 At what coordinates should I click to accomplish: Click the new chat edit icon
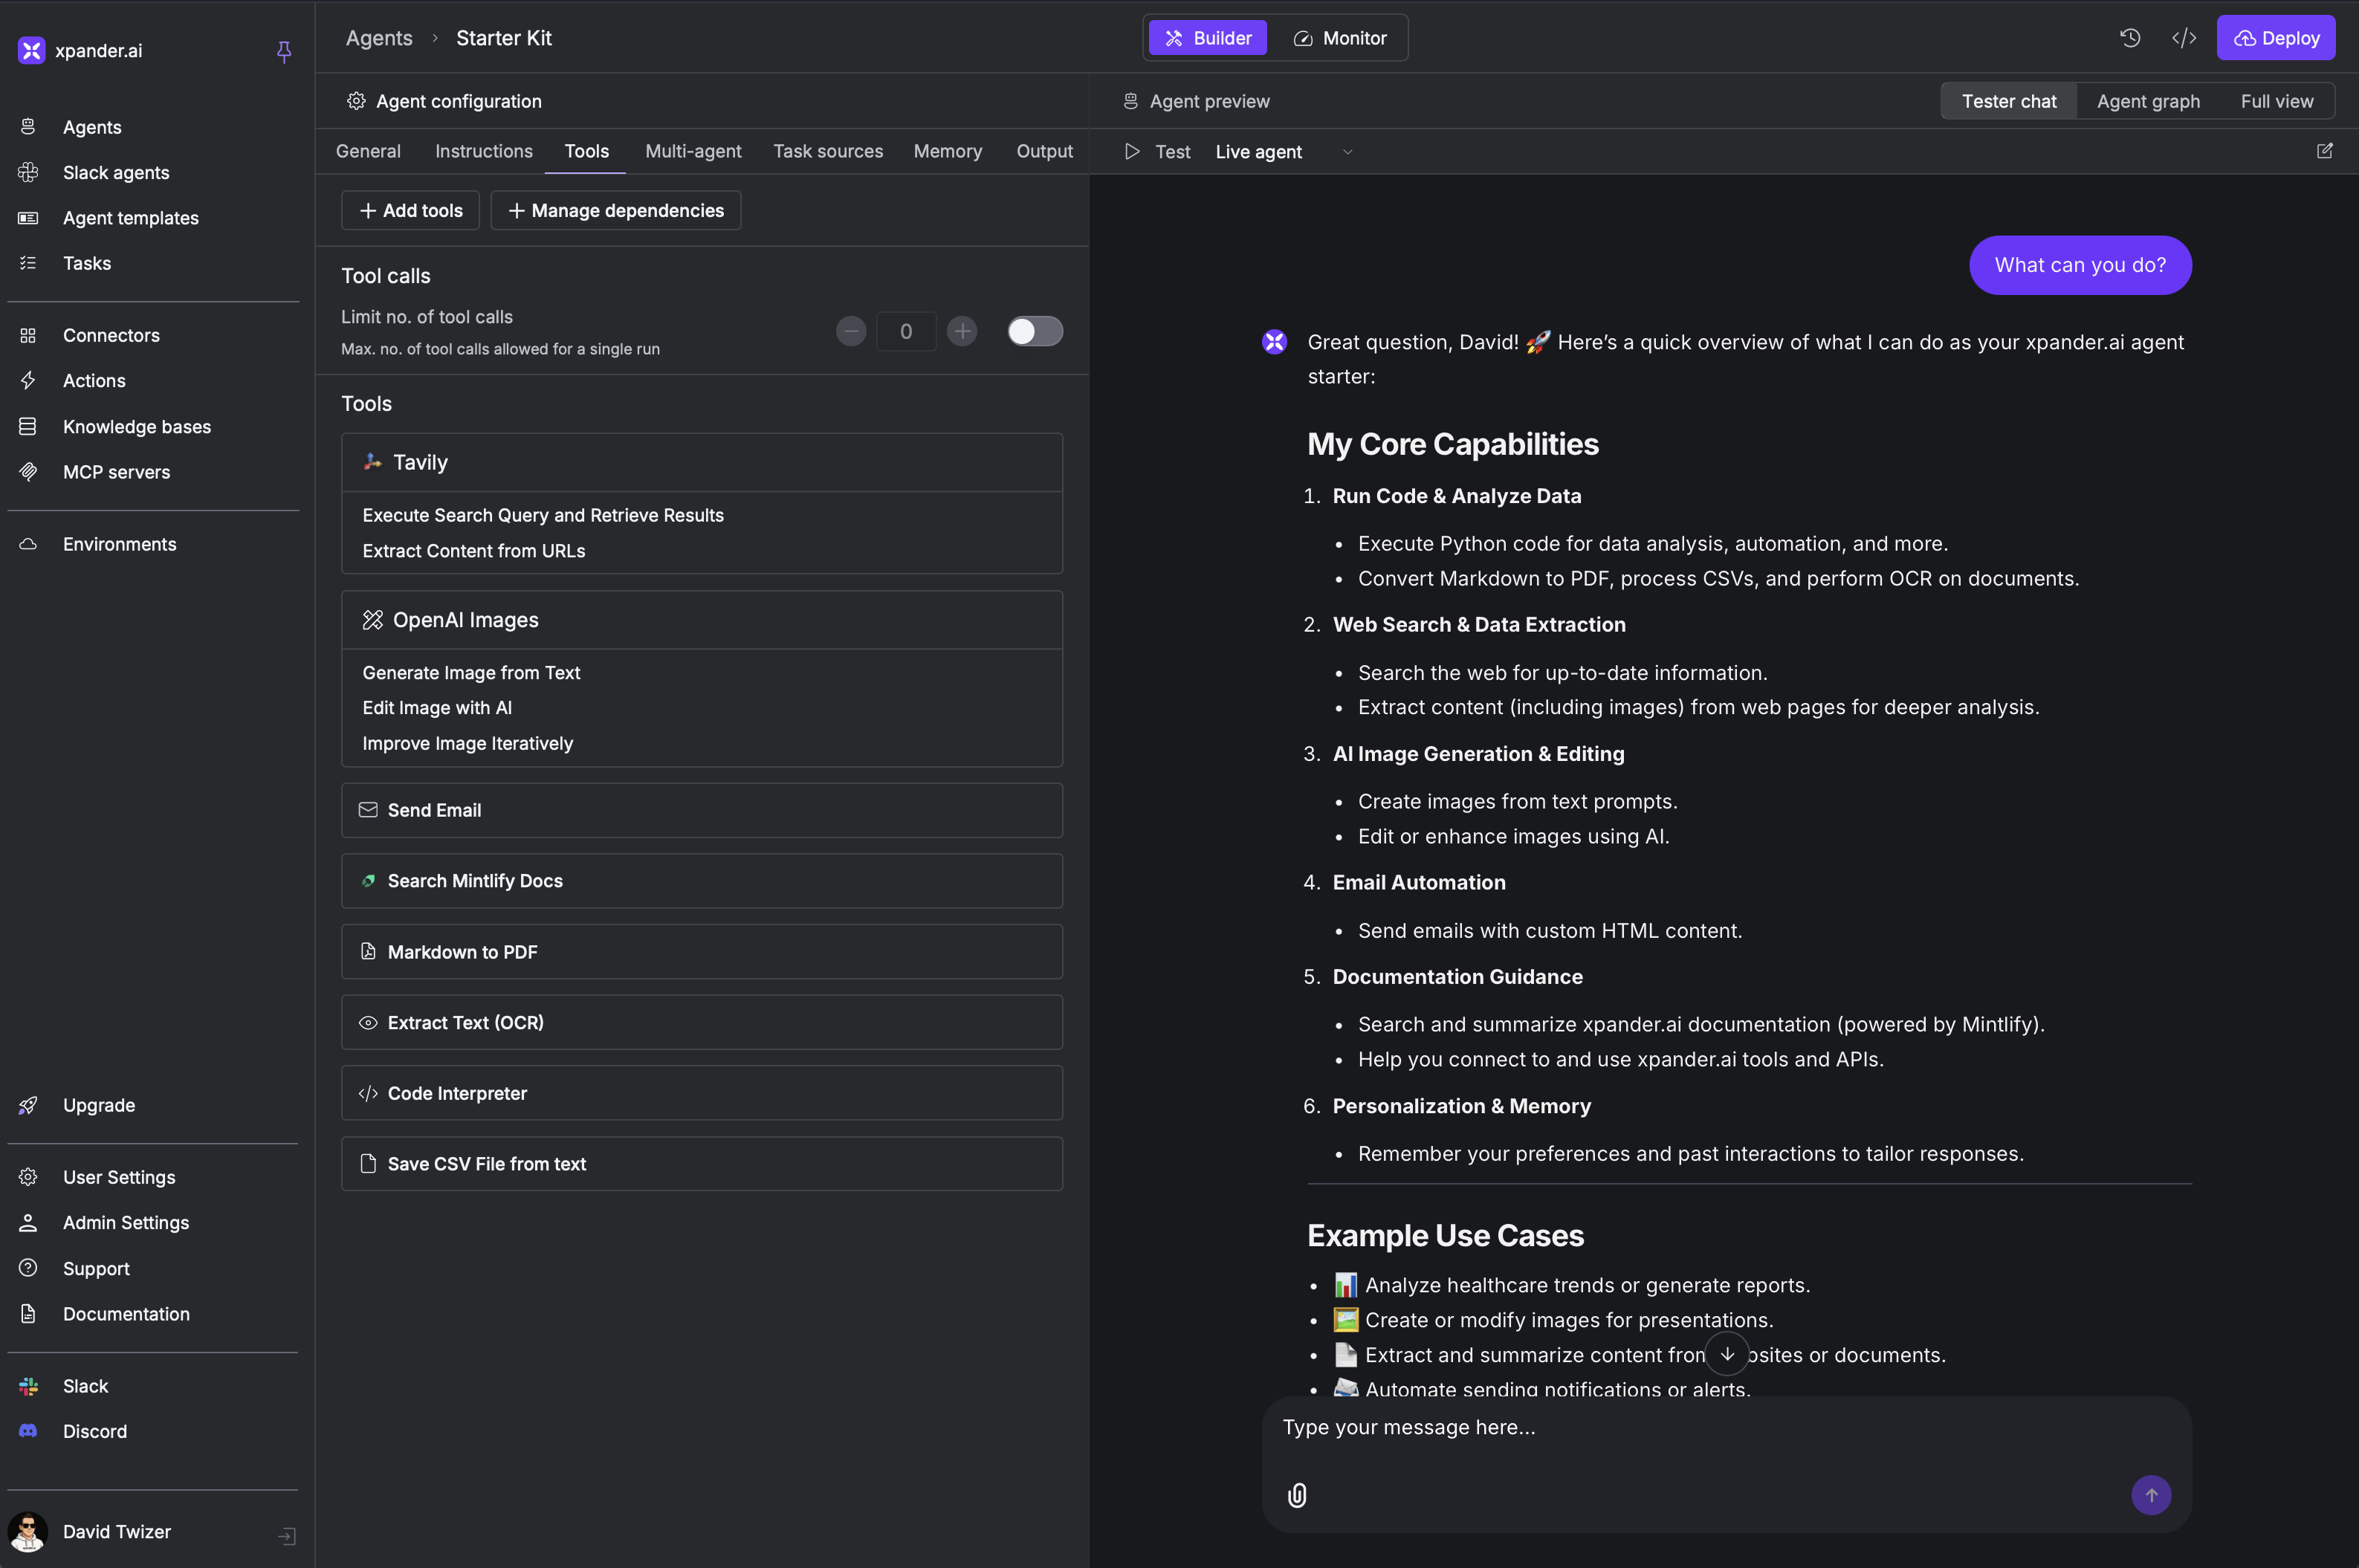click(x=2324, y=151)
